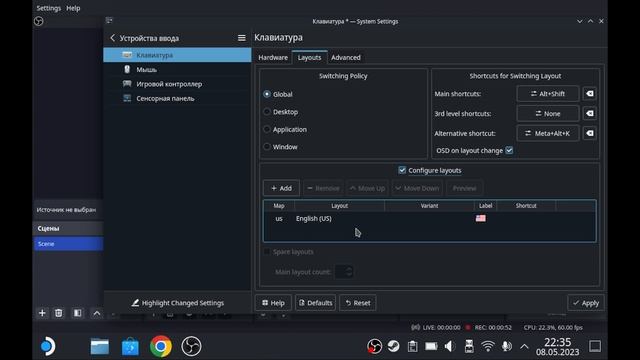Clear the Alternative shortcut binding

point(590,133)
